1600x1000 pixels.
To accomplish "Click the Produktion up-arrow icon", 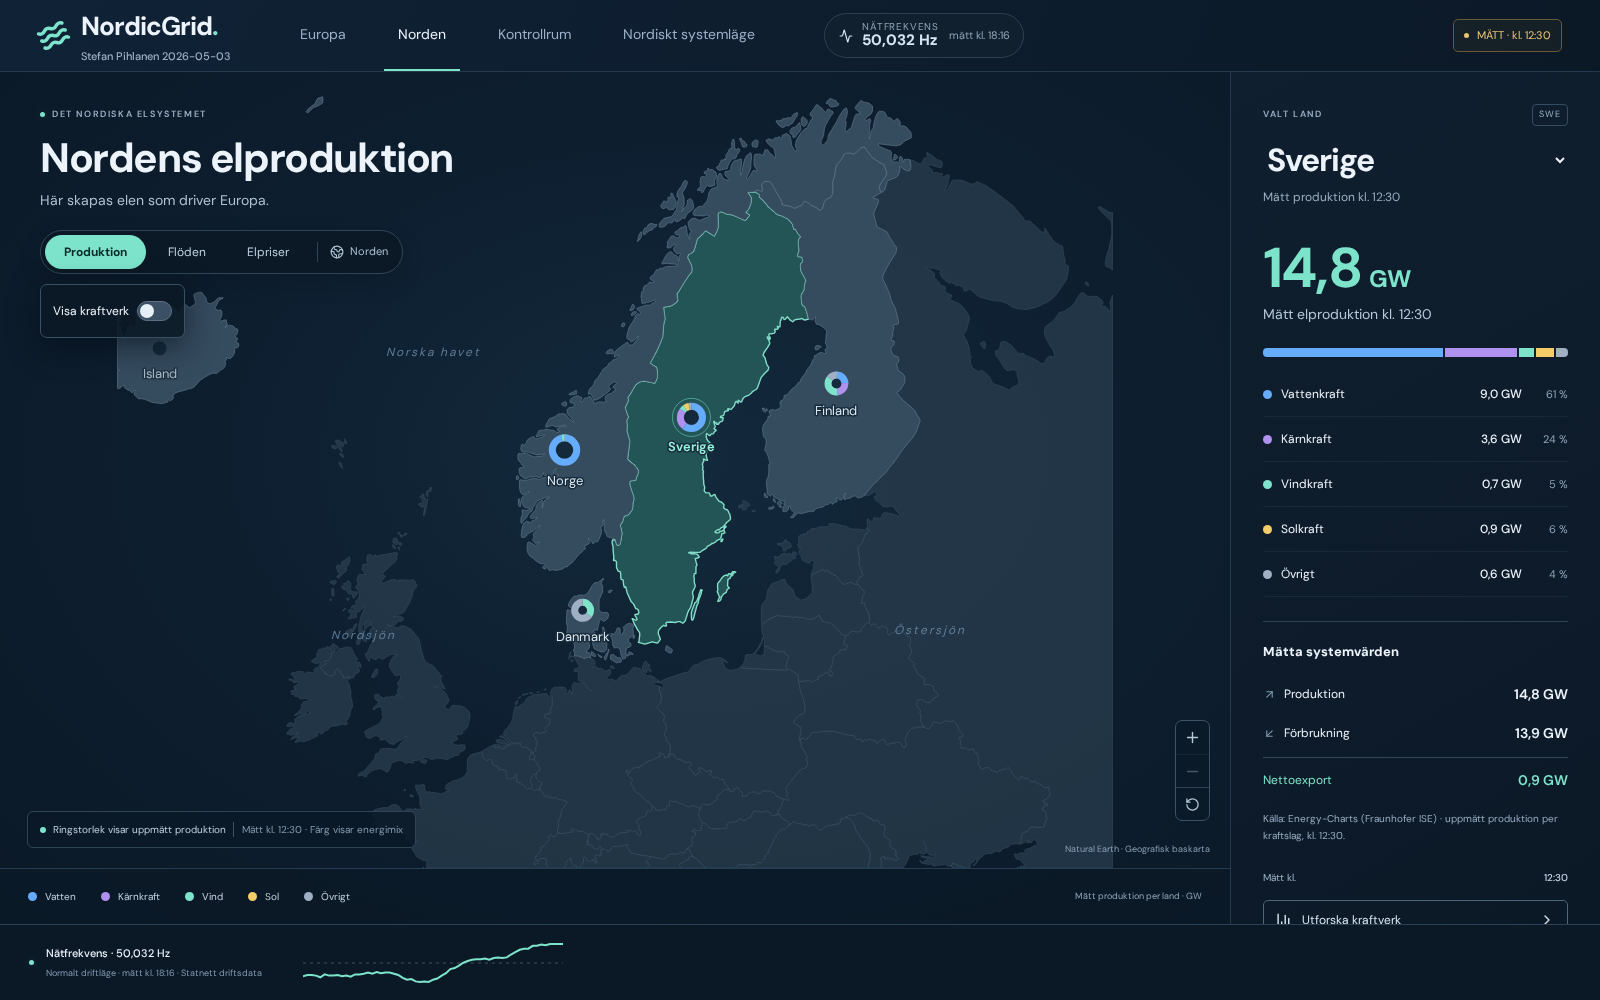I will (x=1269, y=694).
